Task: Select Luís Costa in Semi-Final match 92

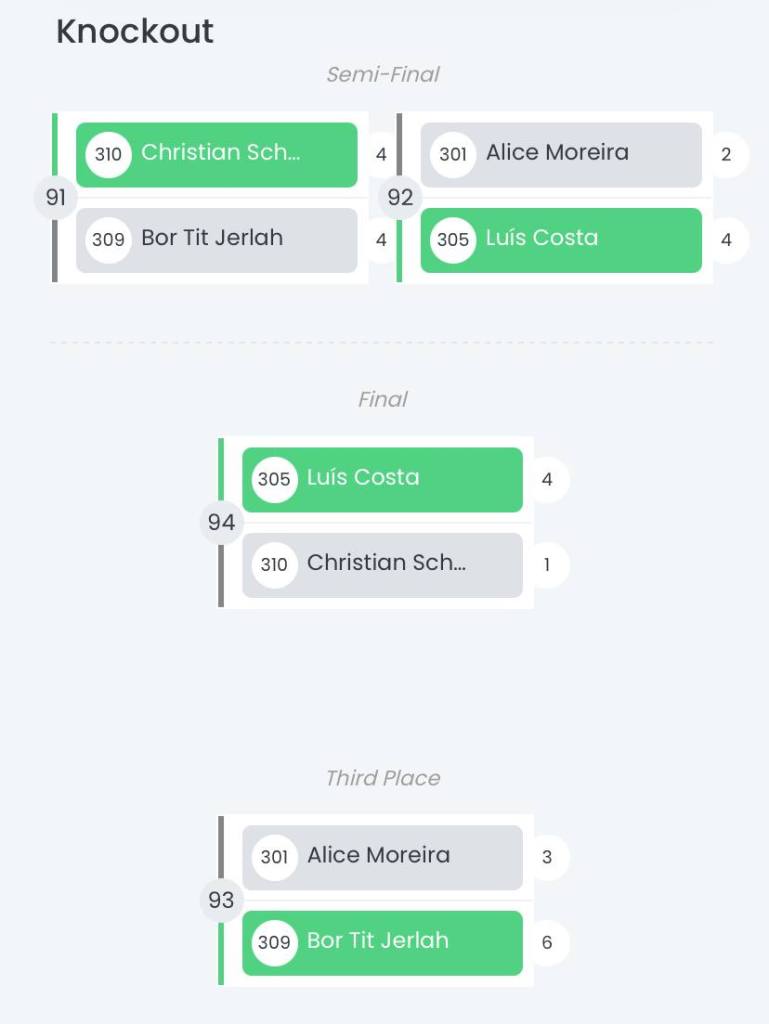Action: (542, 239)
